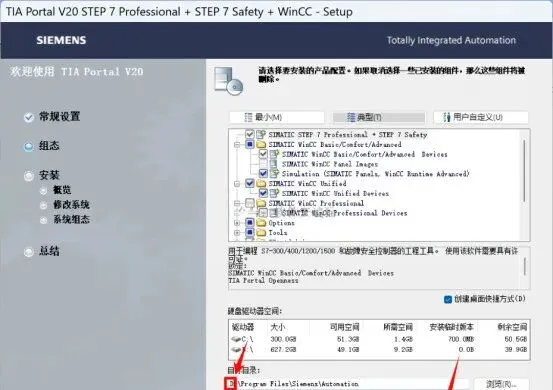
Task: Click the 驱动器 column header
Action: [243, 327]
